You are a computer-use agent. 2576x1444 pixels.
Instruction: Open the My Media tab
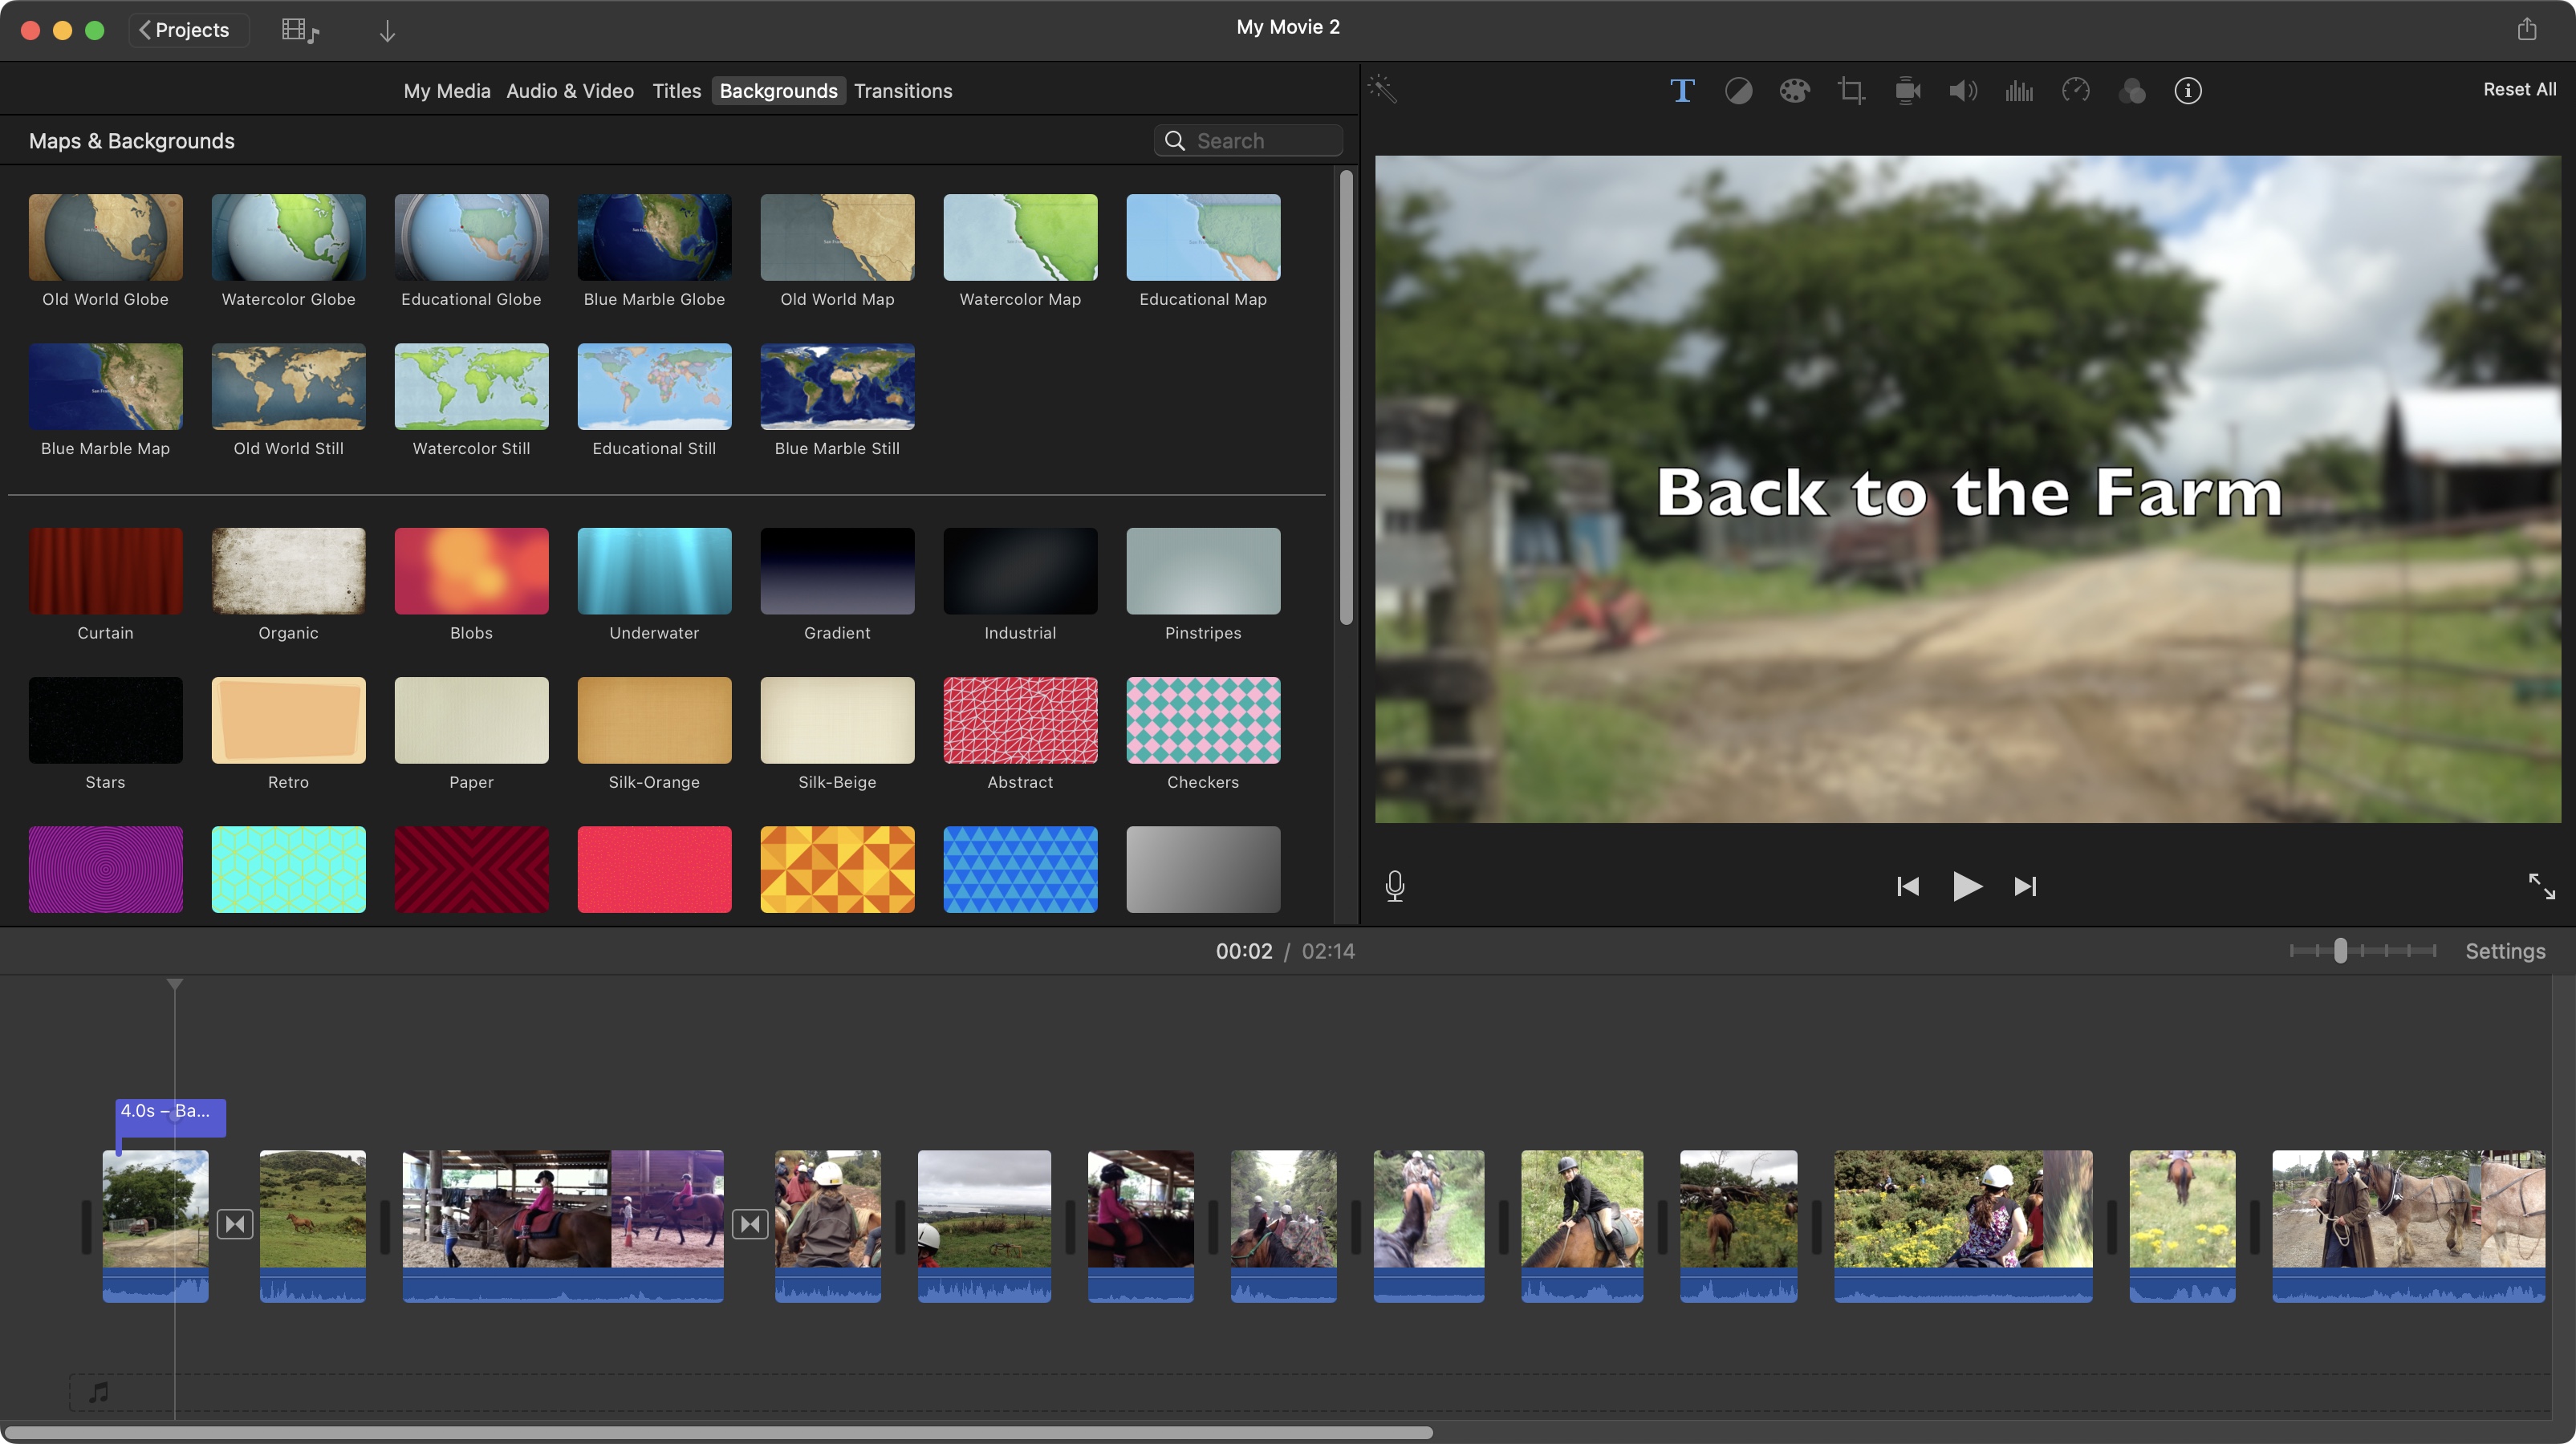(447, 90)
